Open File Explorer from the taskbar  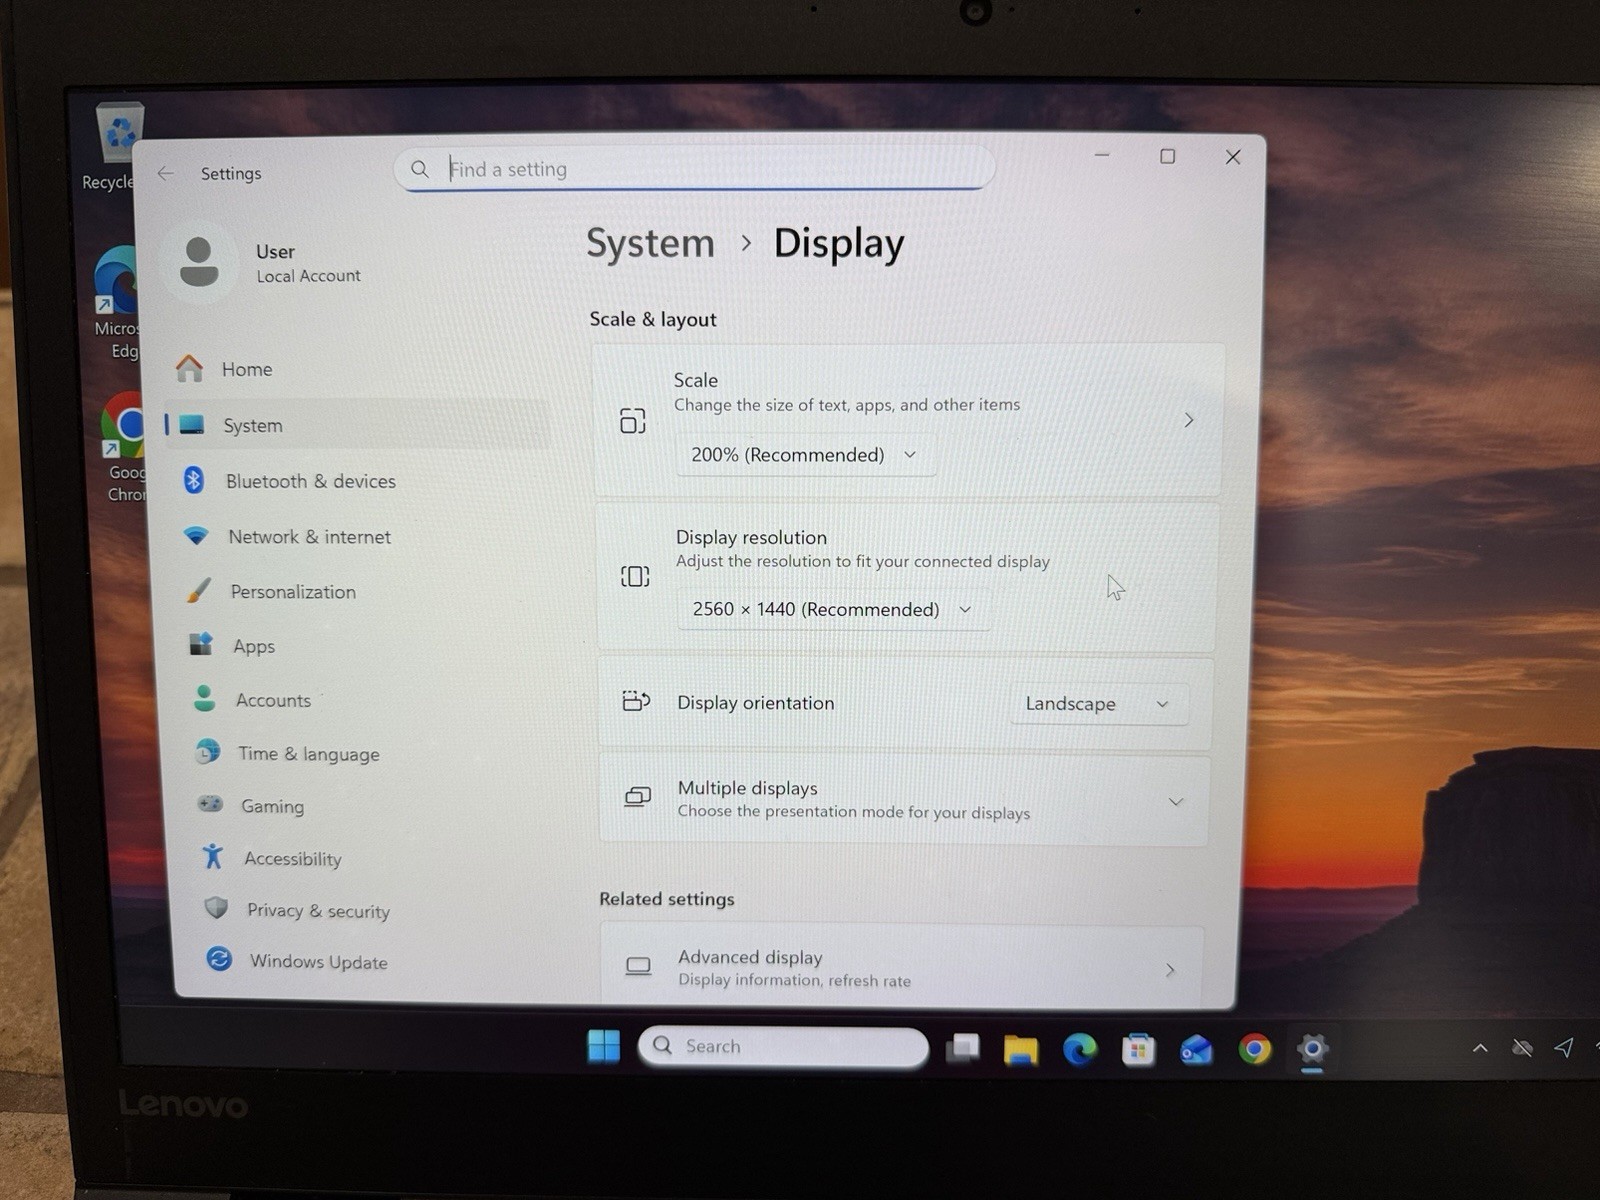(1021, 1049)
